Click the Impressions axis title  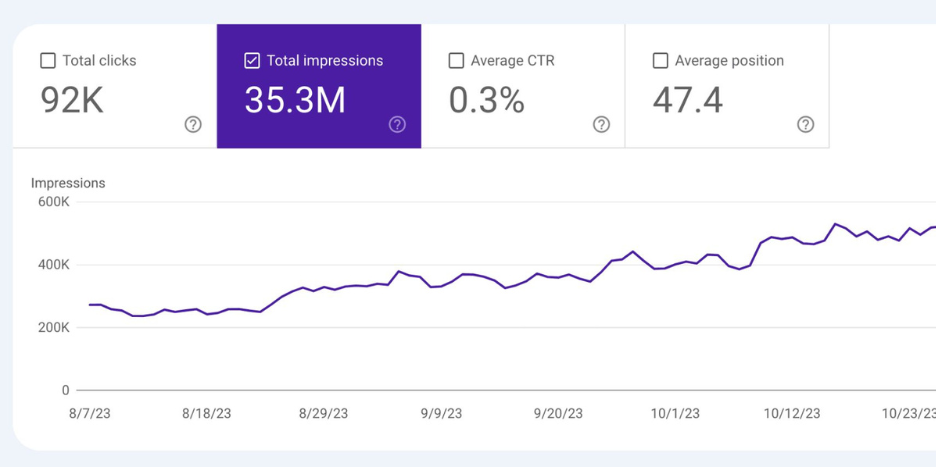coord(68,183)
